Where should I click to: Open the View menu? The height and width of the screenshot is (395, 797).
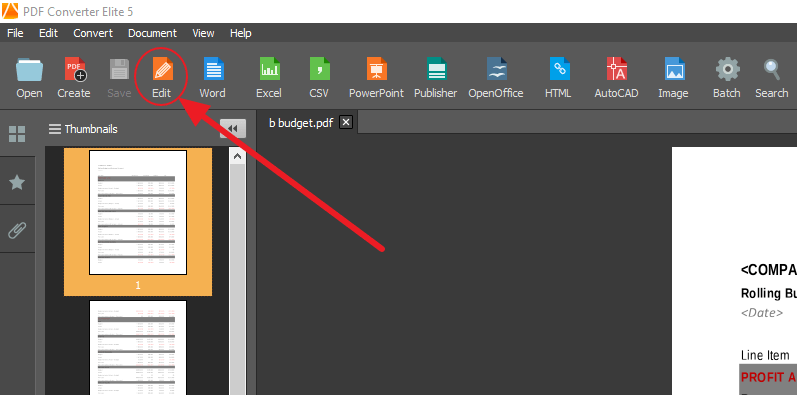pyautogui.click(x=203, y=33)
